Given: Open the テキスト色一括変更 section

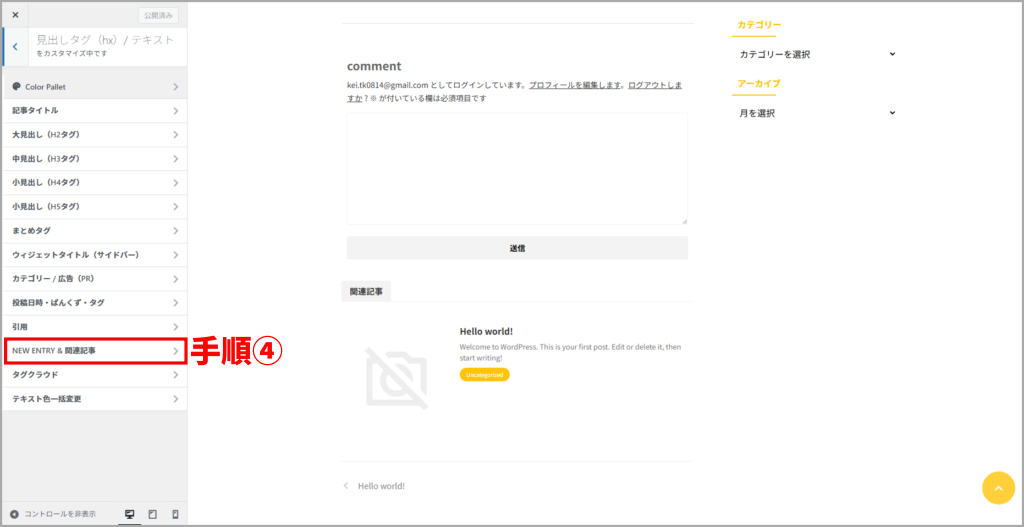Looking at the screenshot, I should (x=95, y=399).
